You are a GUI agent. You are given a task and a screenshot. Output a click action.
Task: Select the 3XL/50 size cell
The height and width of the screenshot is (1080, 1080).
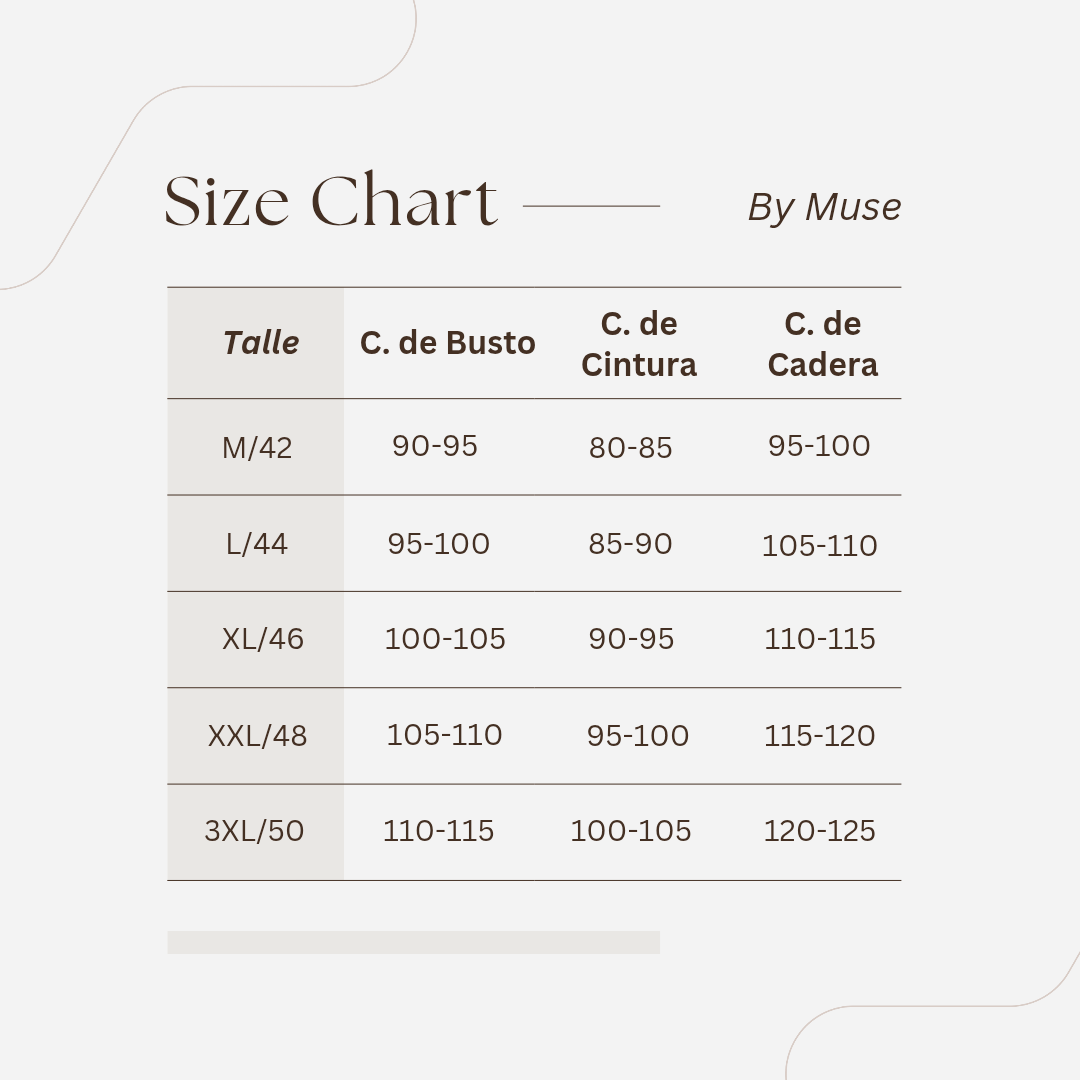click(x=254, y=831)
